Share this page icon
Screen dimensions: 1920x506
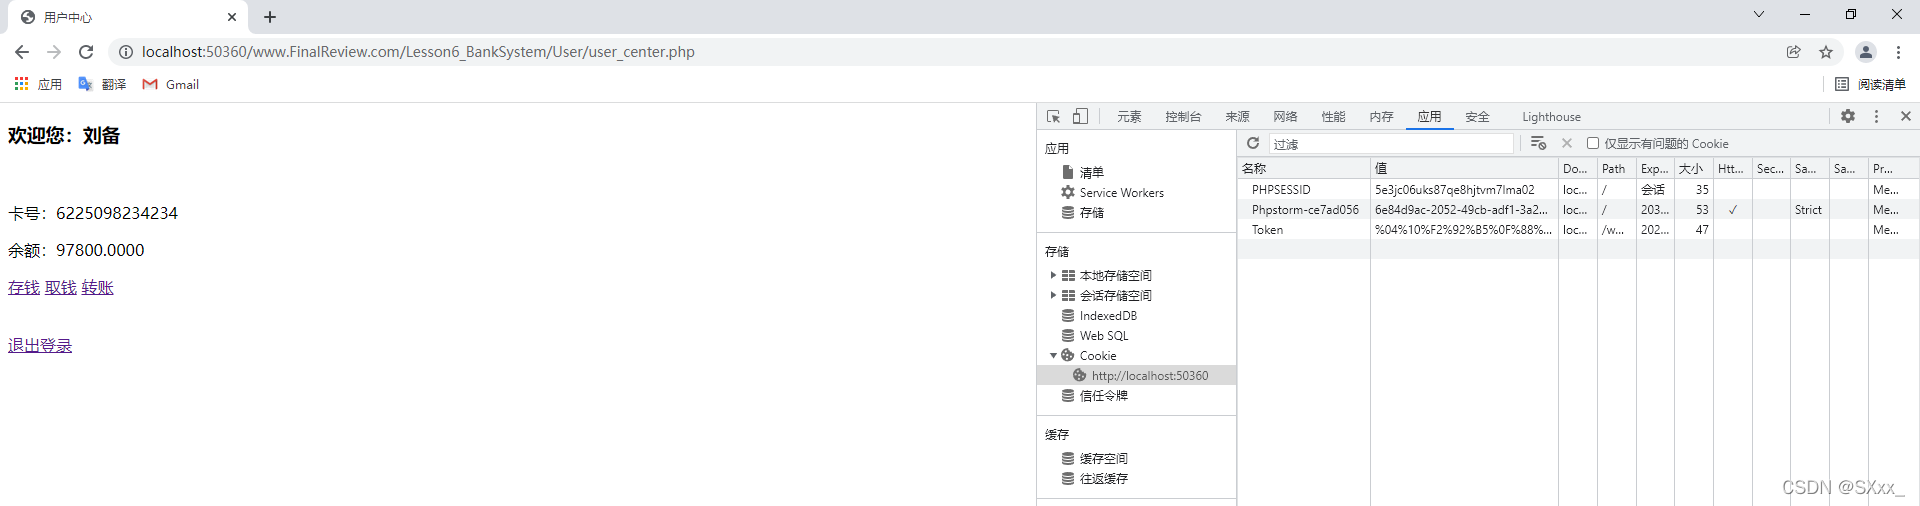pyautogui.click(x=1794, y=52)
